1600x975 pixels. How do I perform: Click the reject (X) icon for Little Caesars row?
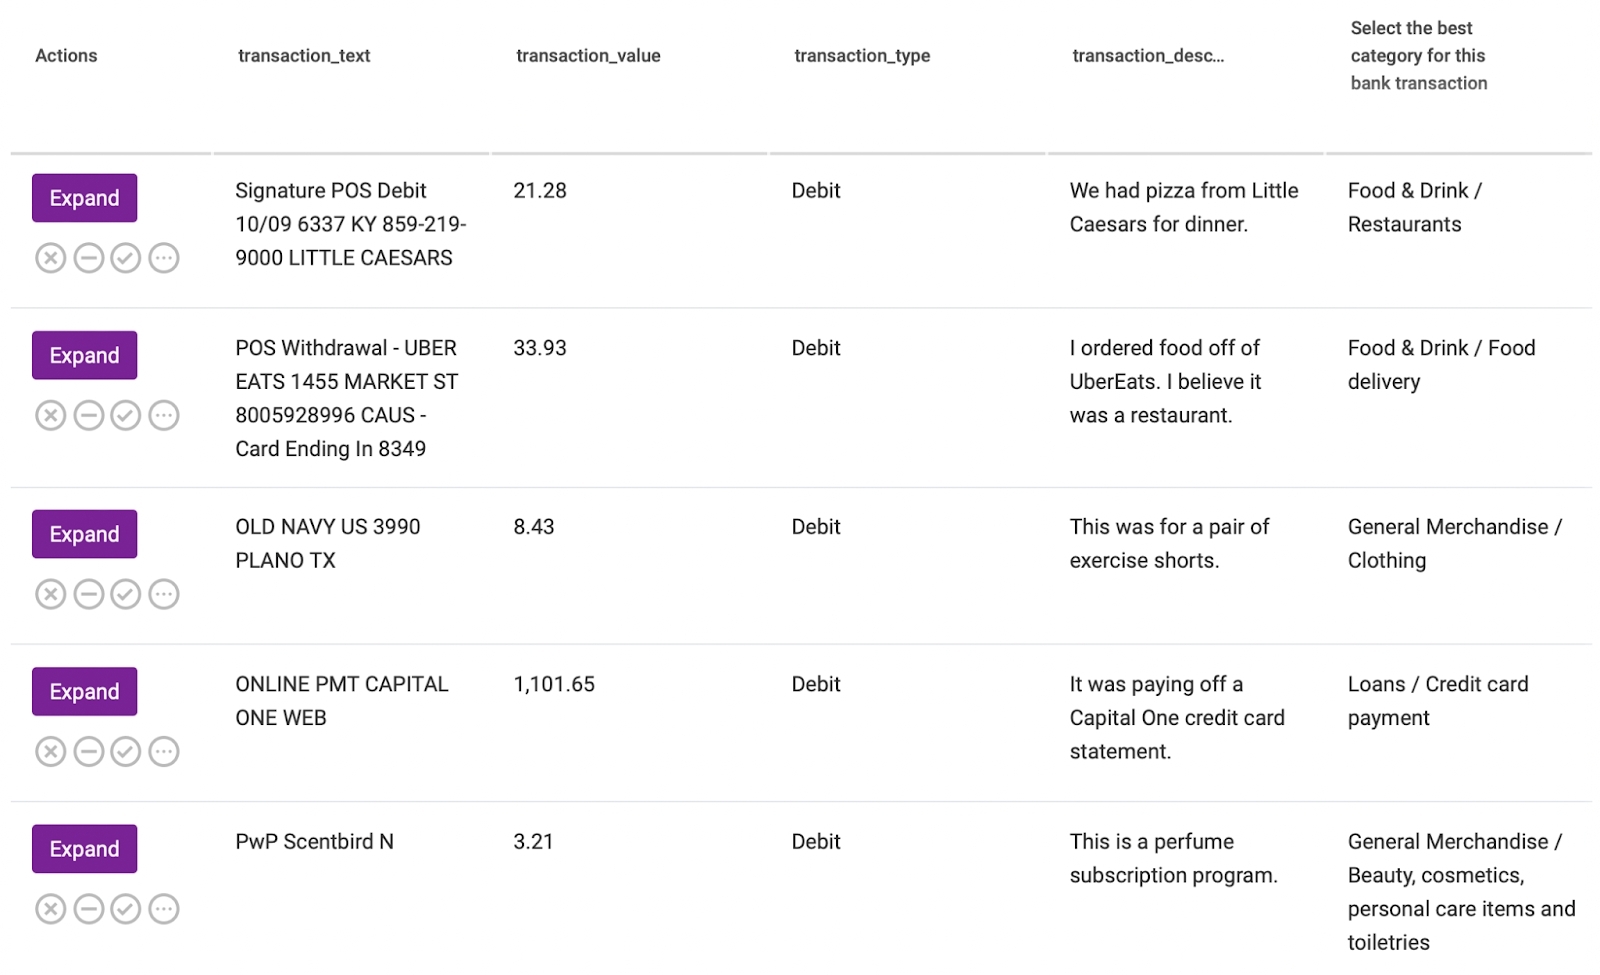[x=51, y=258]
